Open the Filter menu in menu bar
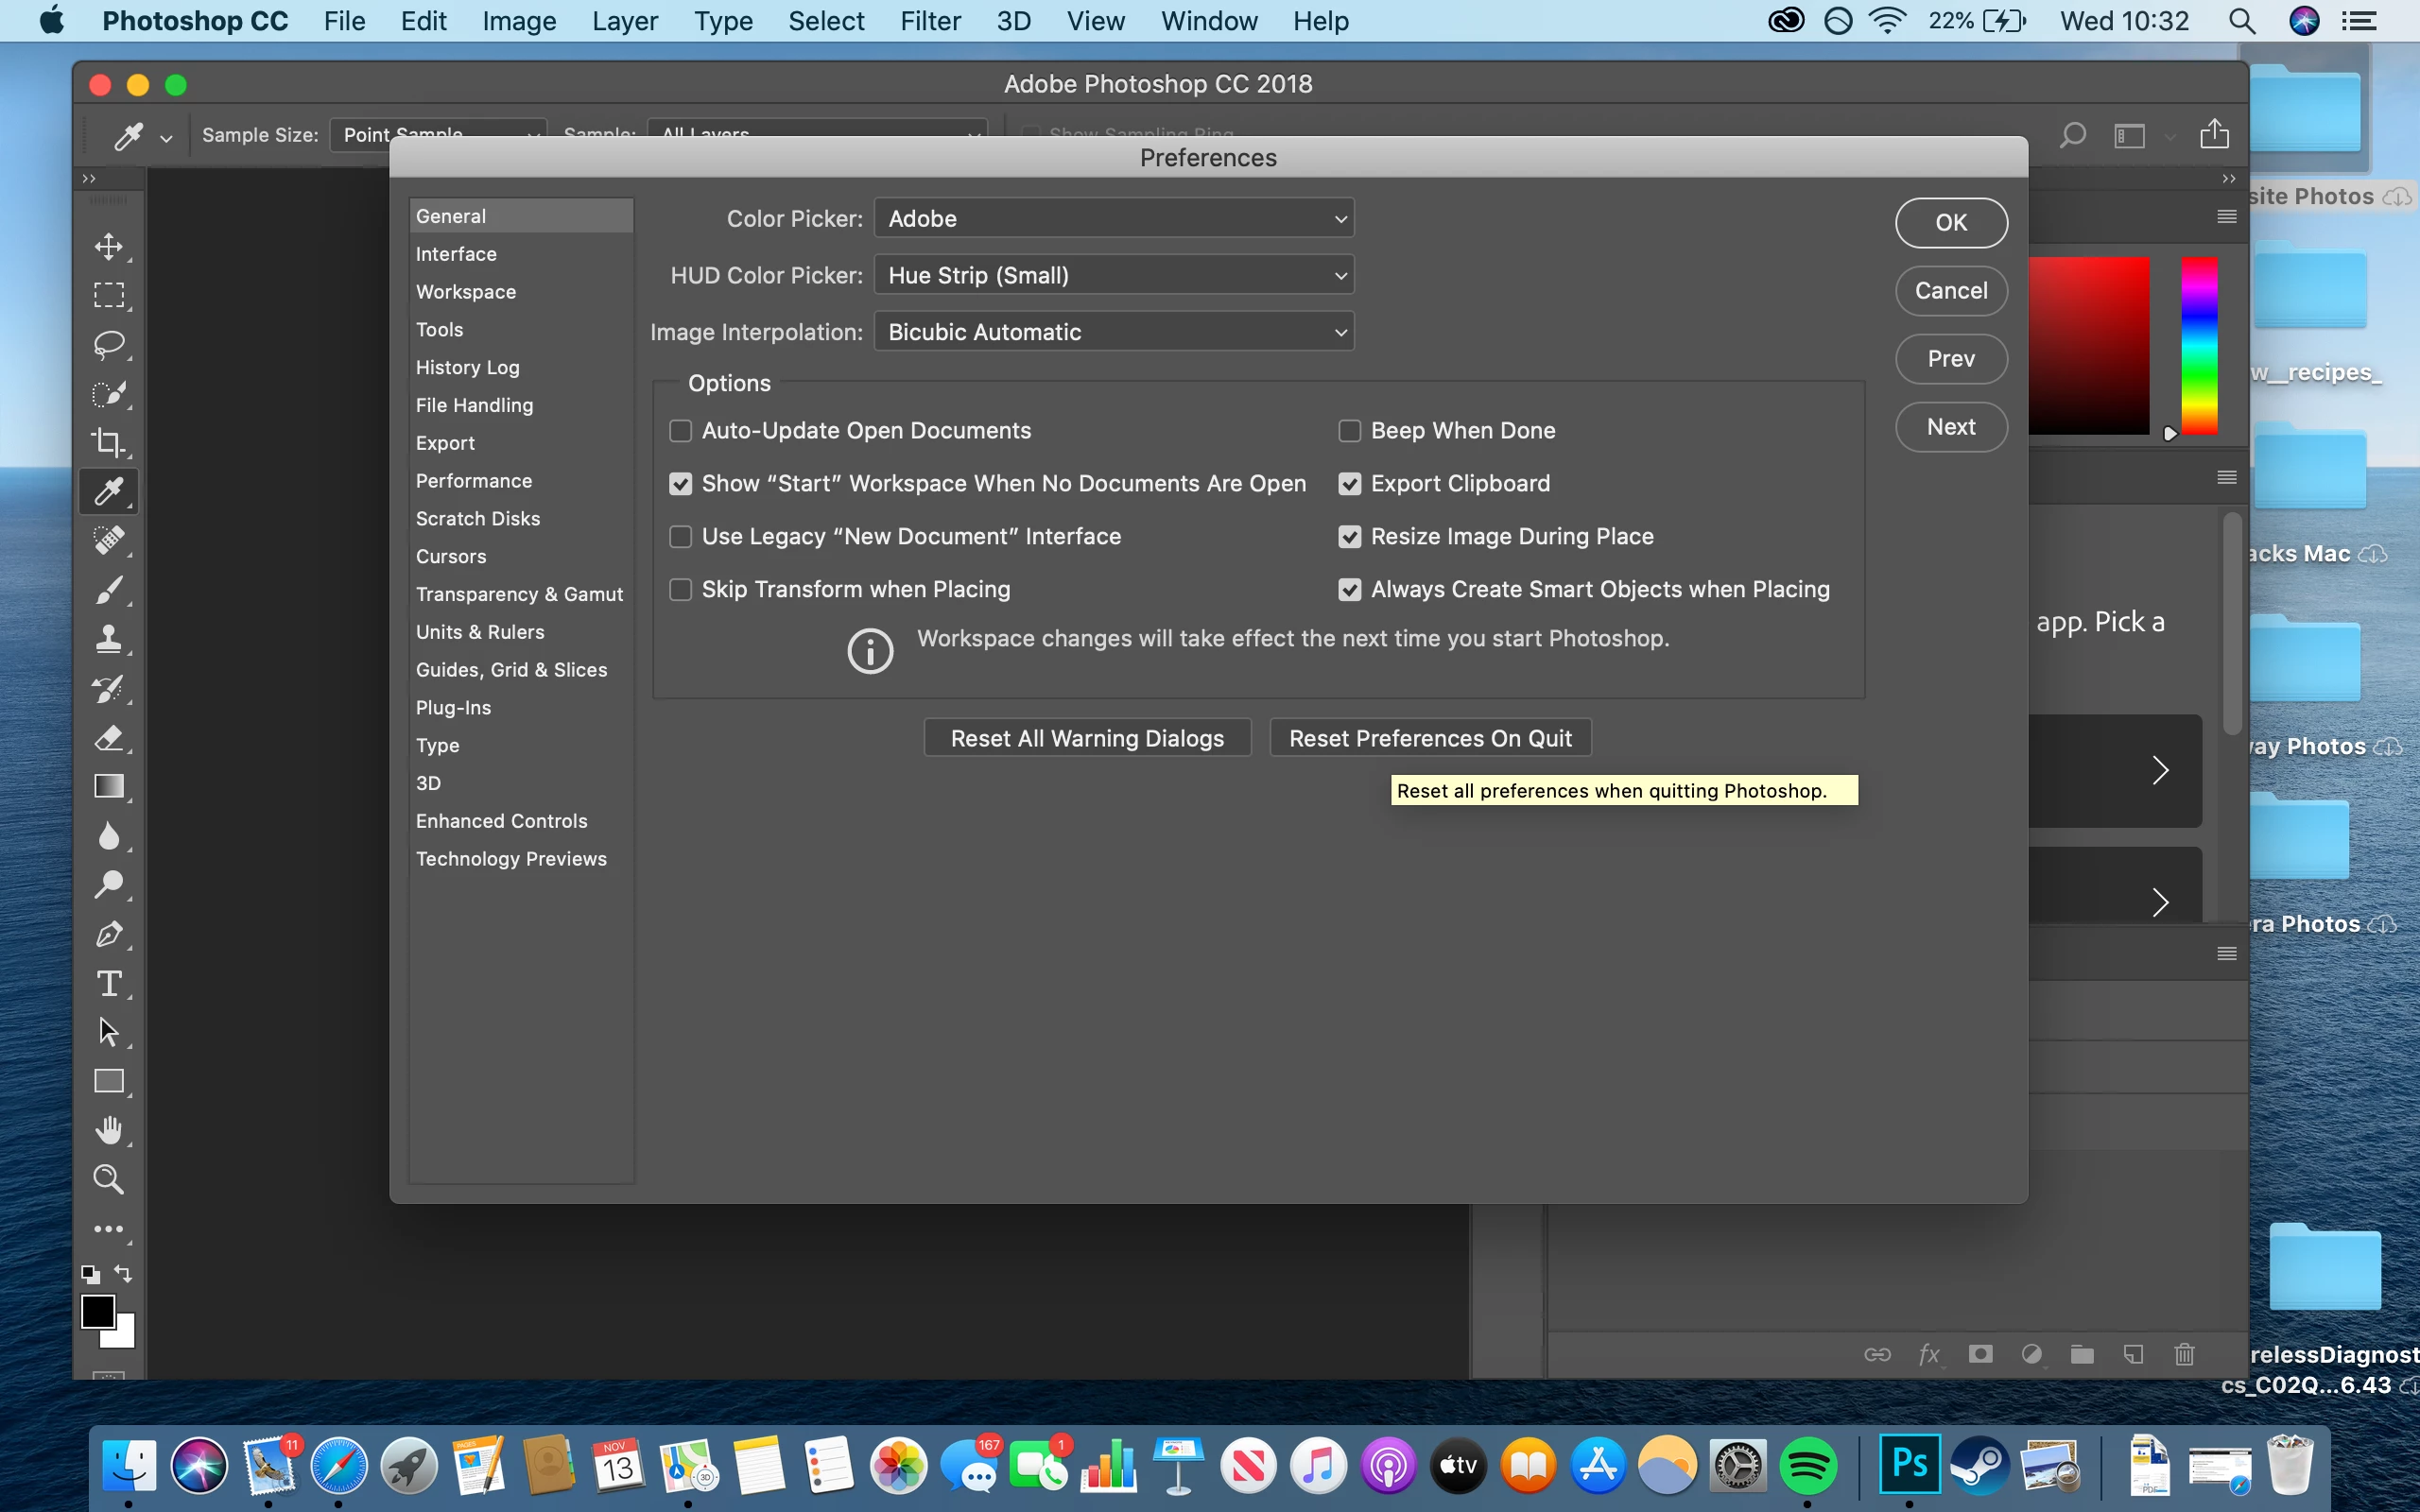 [929, 21]
